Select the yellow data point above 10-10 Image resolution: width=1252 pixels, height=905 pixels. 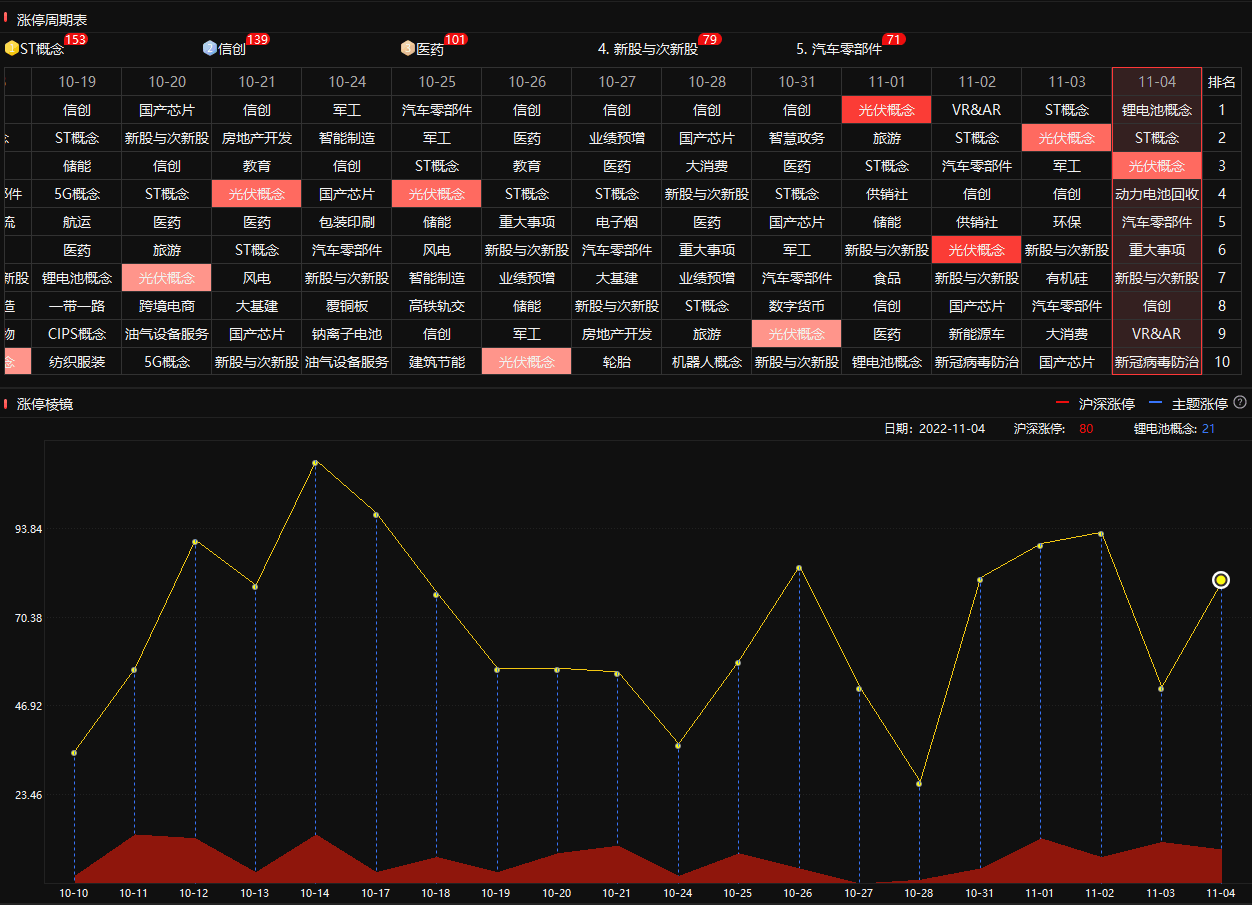(74, 752)
